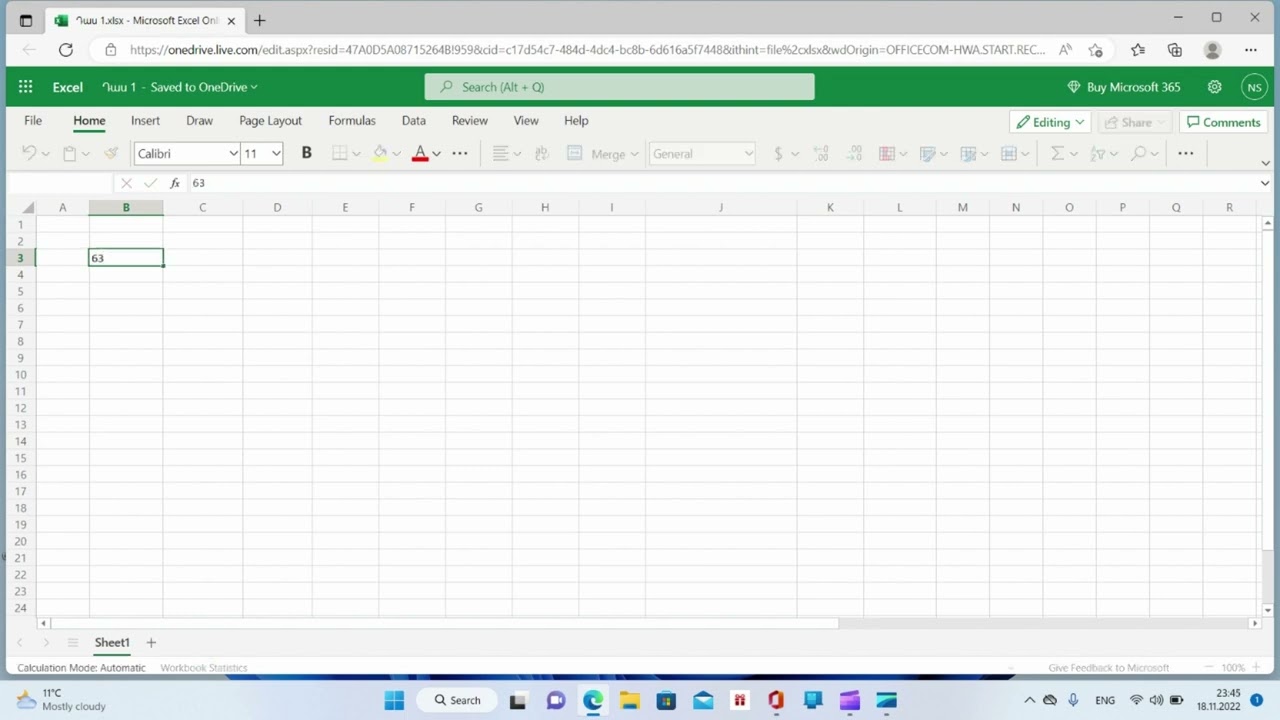Click the AutoSum sigma icon

[1057, 153]
